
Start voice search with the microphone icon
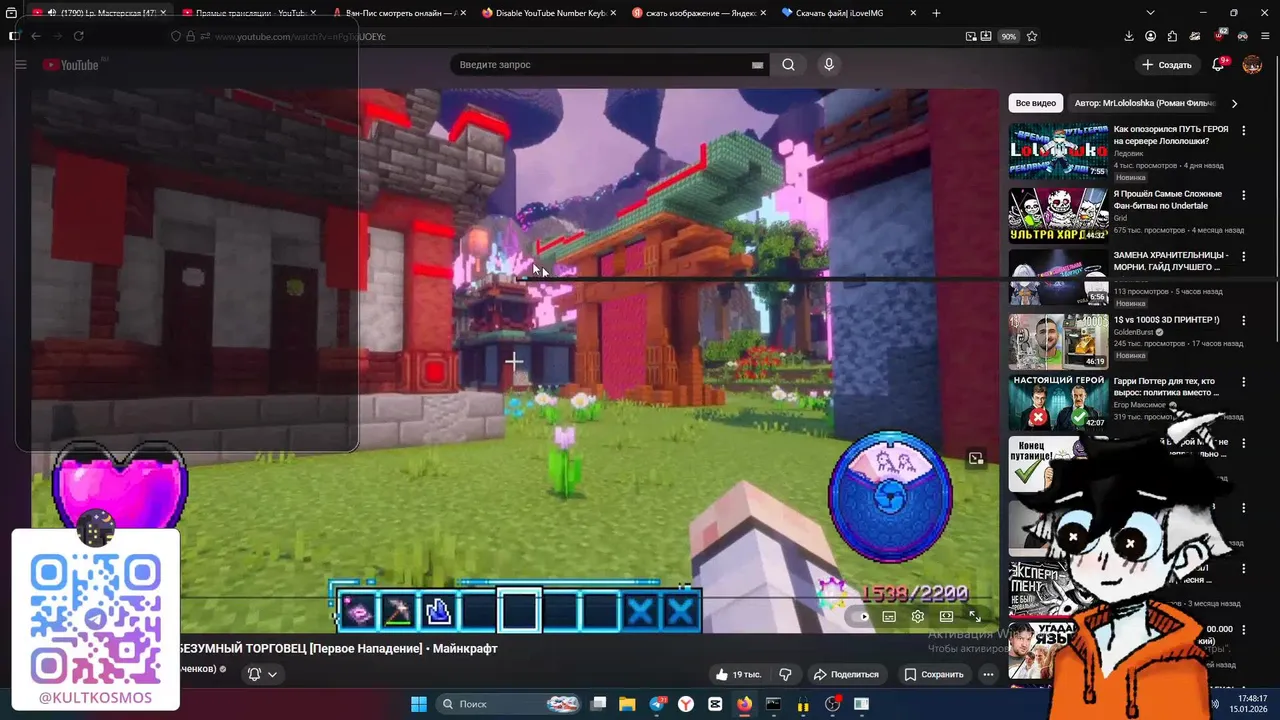(828, 65)
